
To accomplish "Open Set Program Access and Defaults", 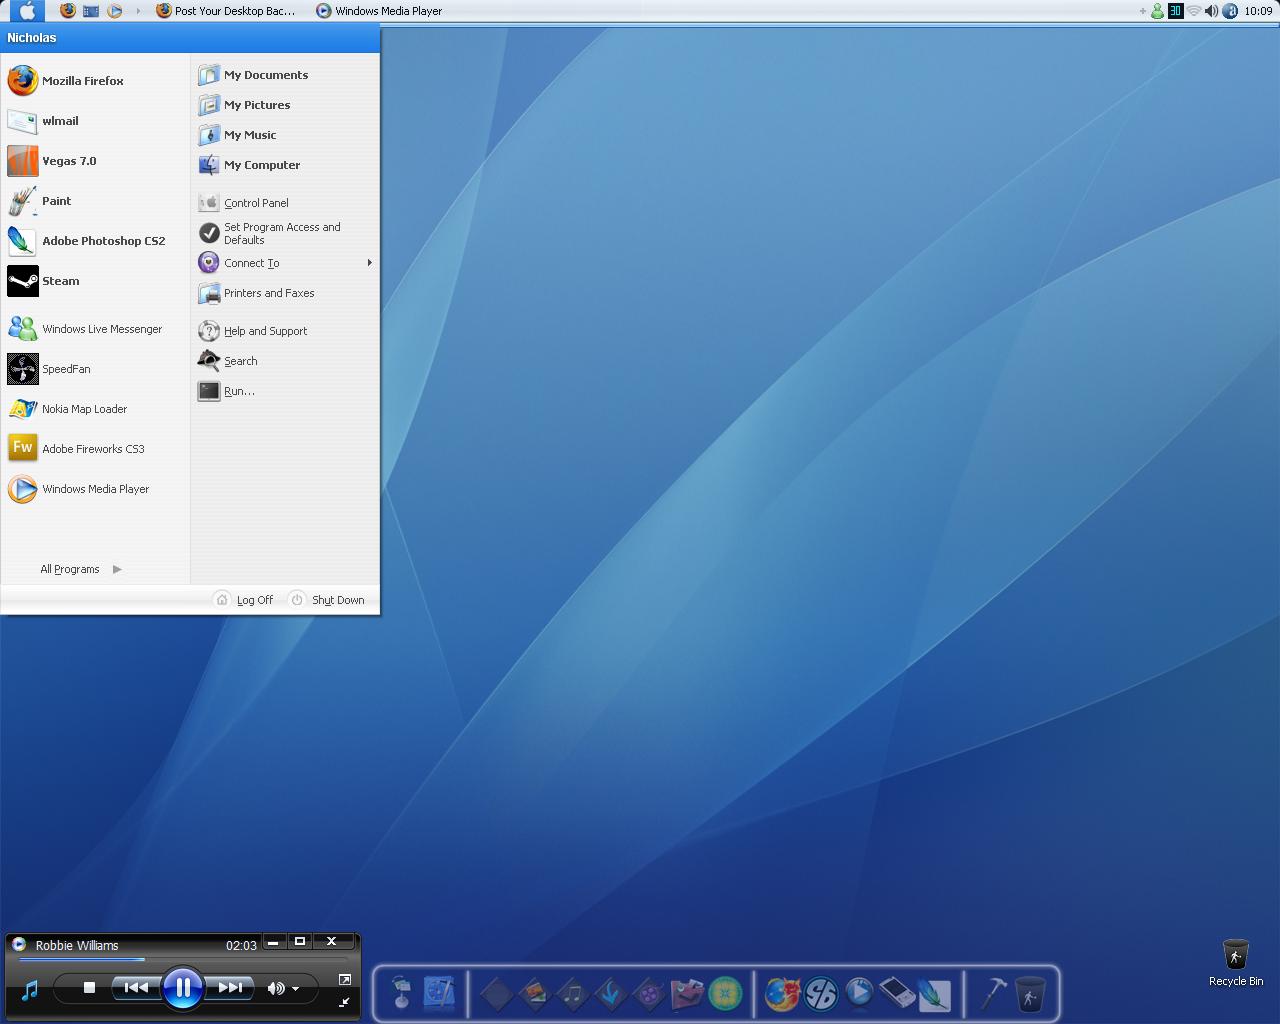I will click(x=285, y=233).
